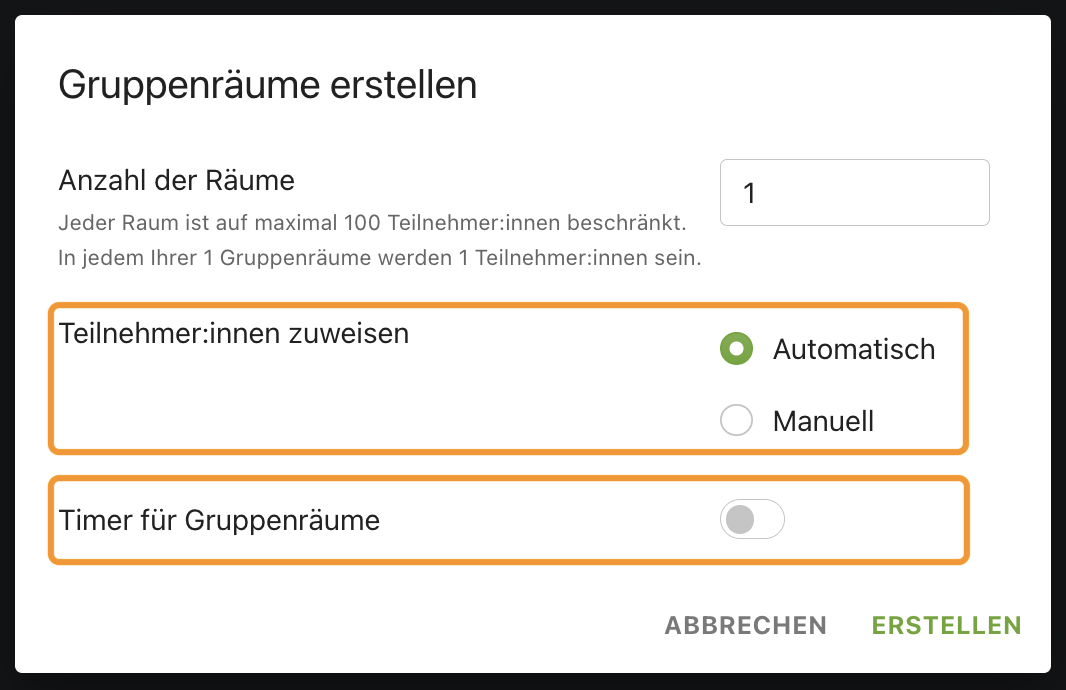Screen dimensions: 1066x690
Task: Click the Anzahl der Räume number field
Action: click(x=855, y=192)
